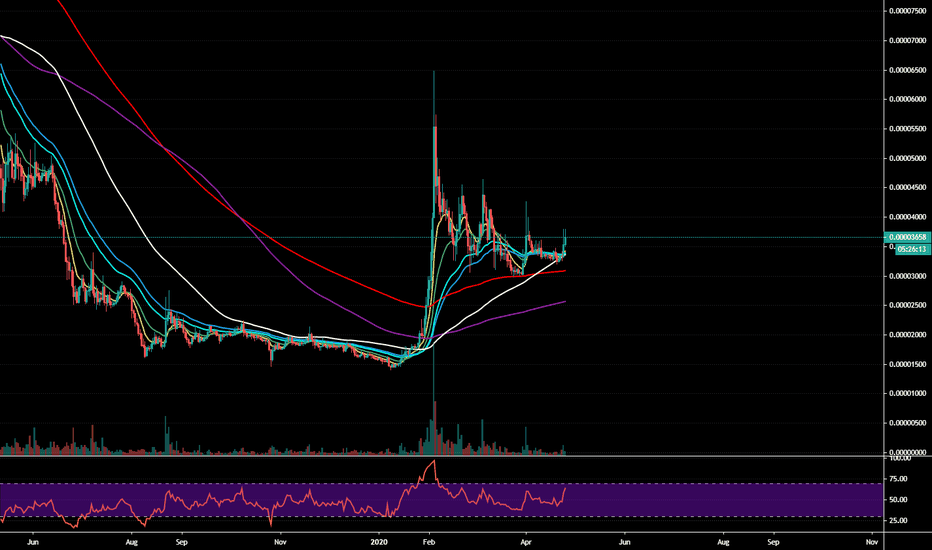Select the 0.00005500 price scale label

coord(908,129)
